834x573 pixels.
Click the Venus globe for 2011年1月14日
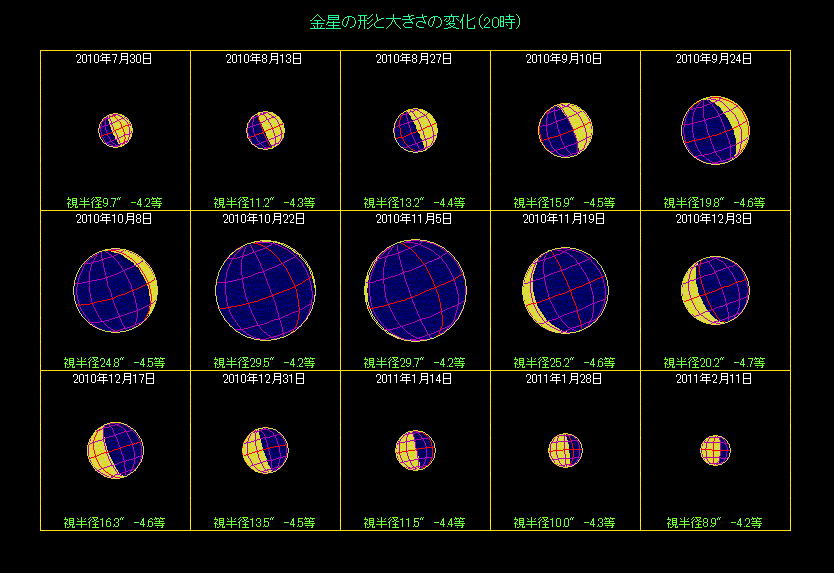tap(415, 450)
